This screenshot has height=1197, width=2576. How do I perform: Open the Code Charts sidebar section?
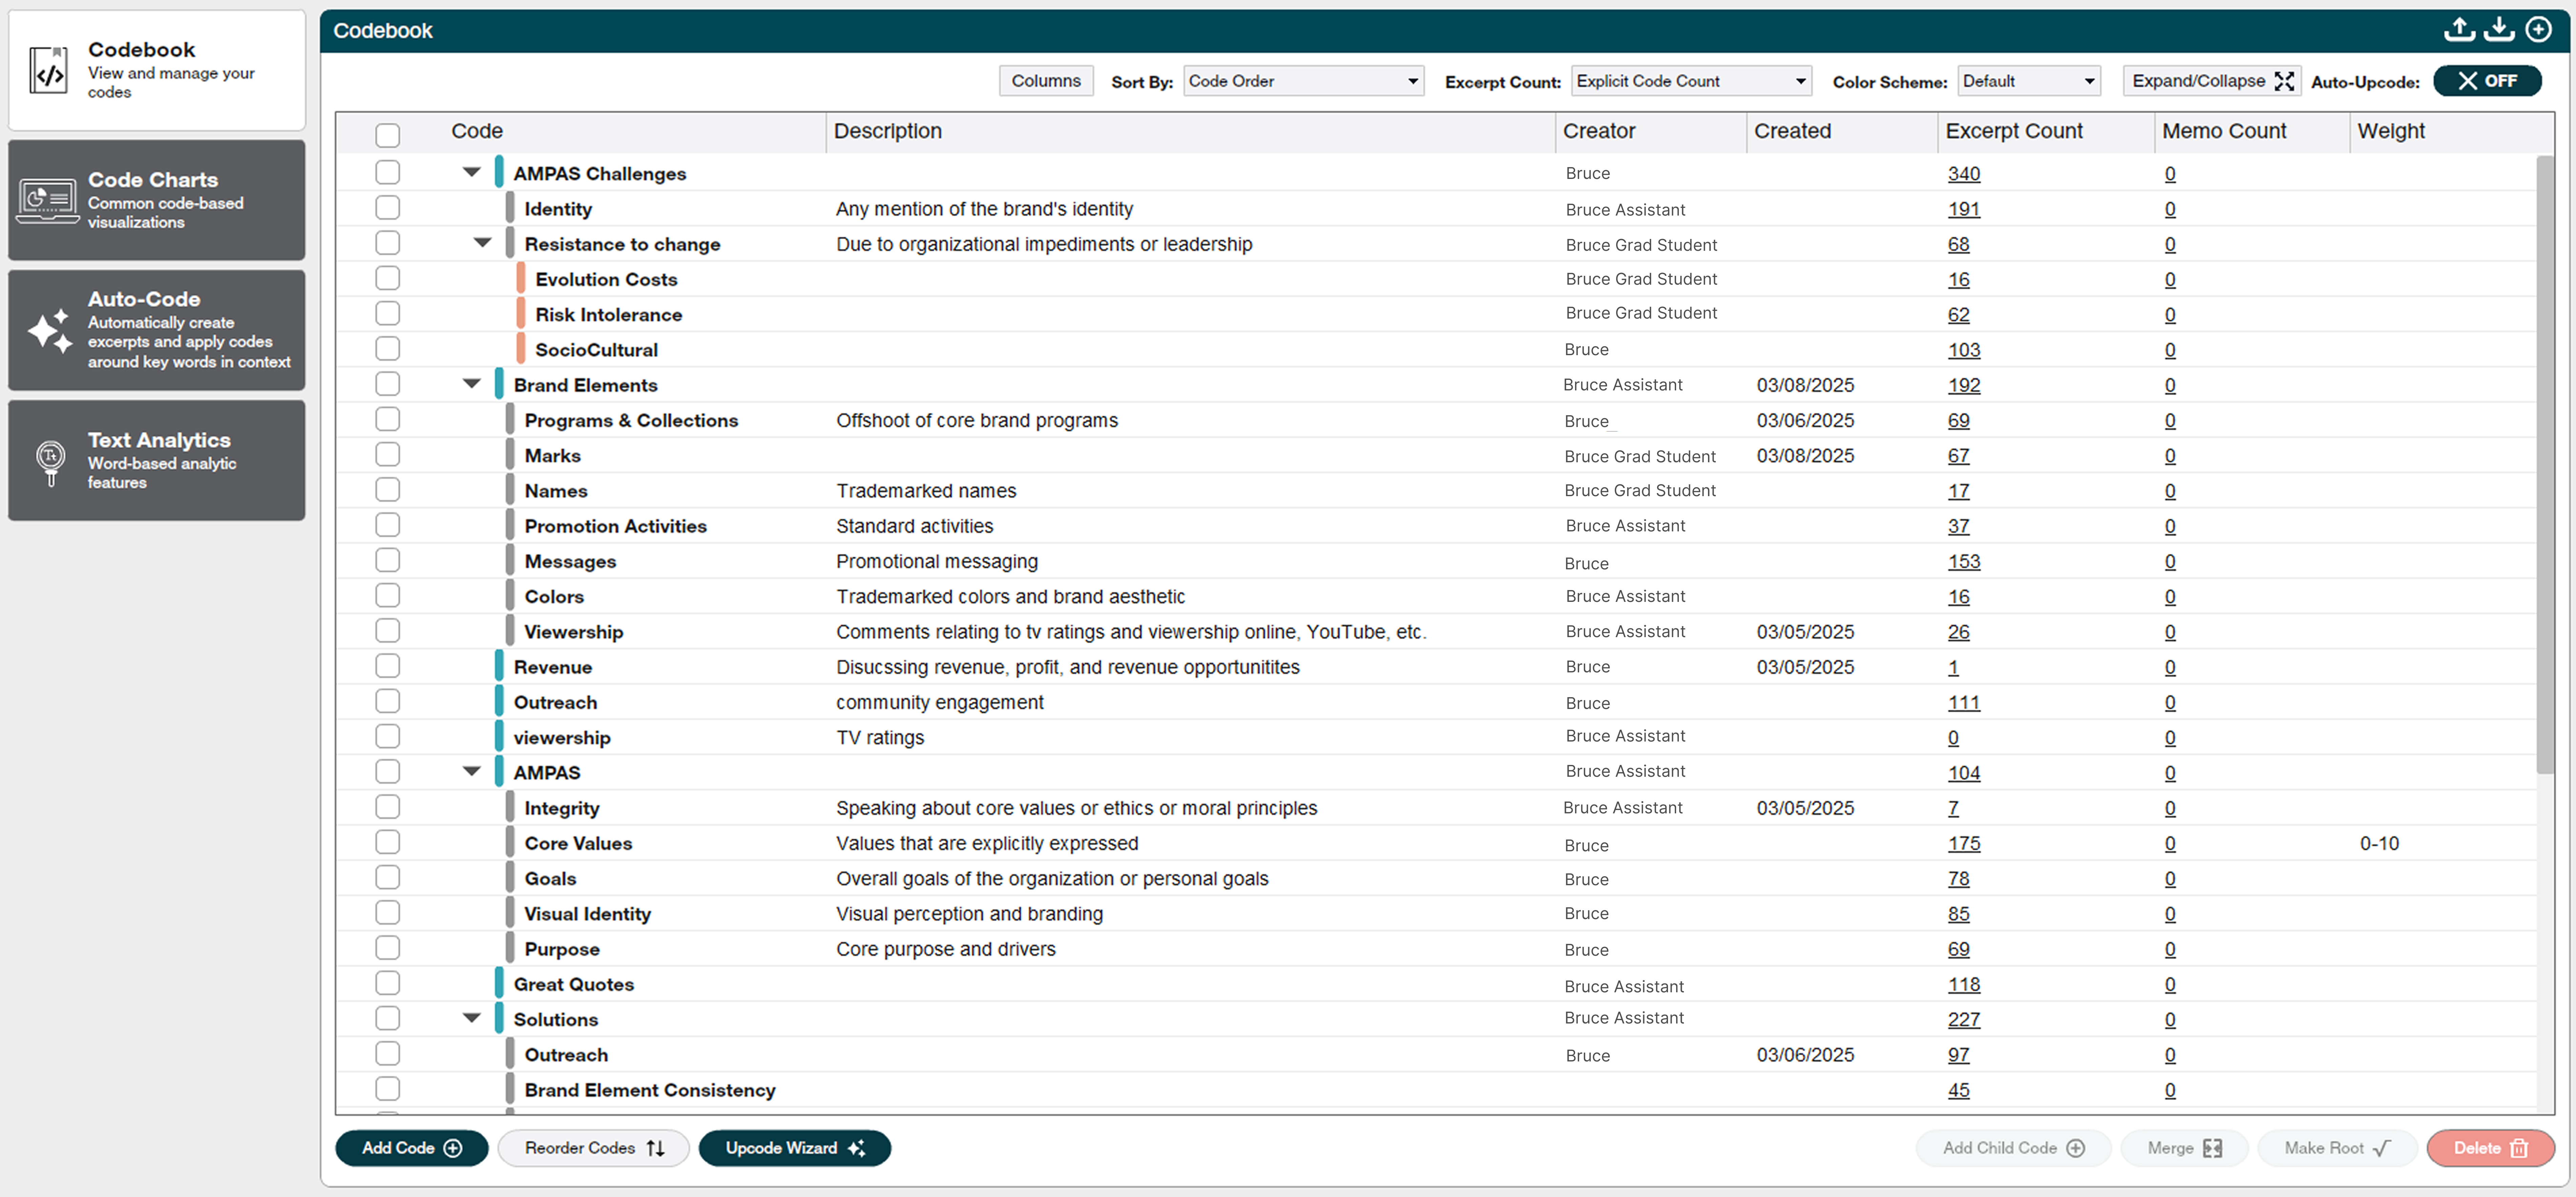pos(157,200)
